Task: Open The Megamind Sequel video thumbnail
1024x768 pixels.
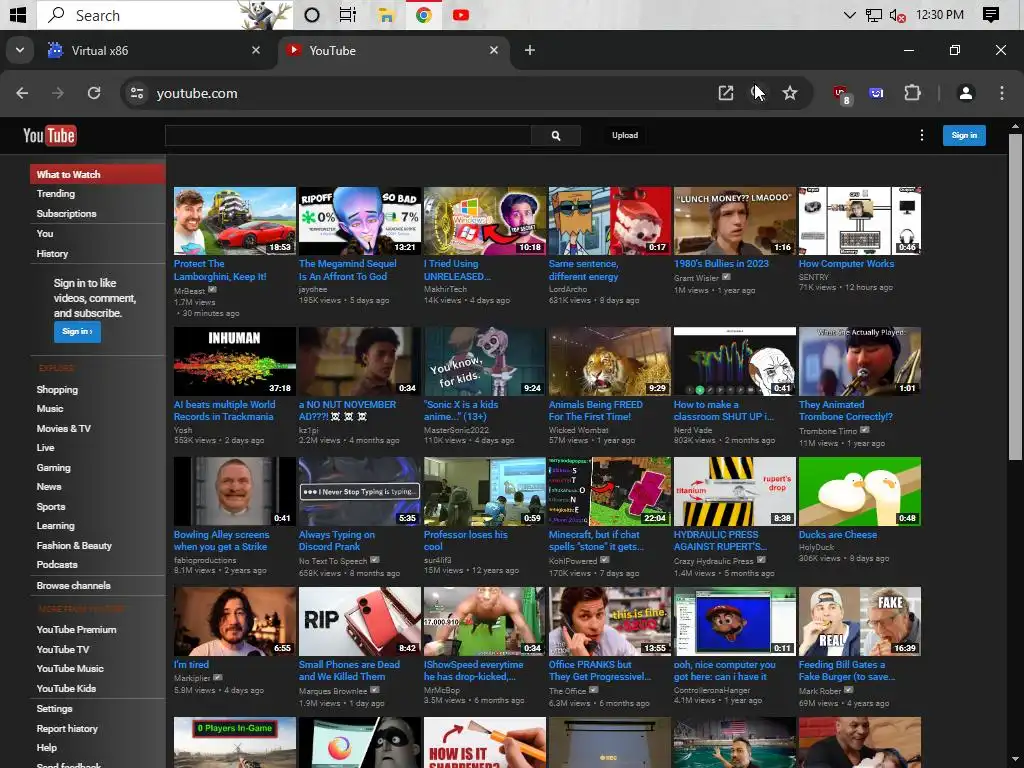Action: [359, 221]
